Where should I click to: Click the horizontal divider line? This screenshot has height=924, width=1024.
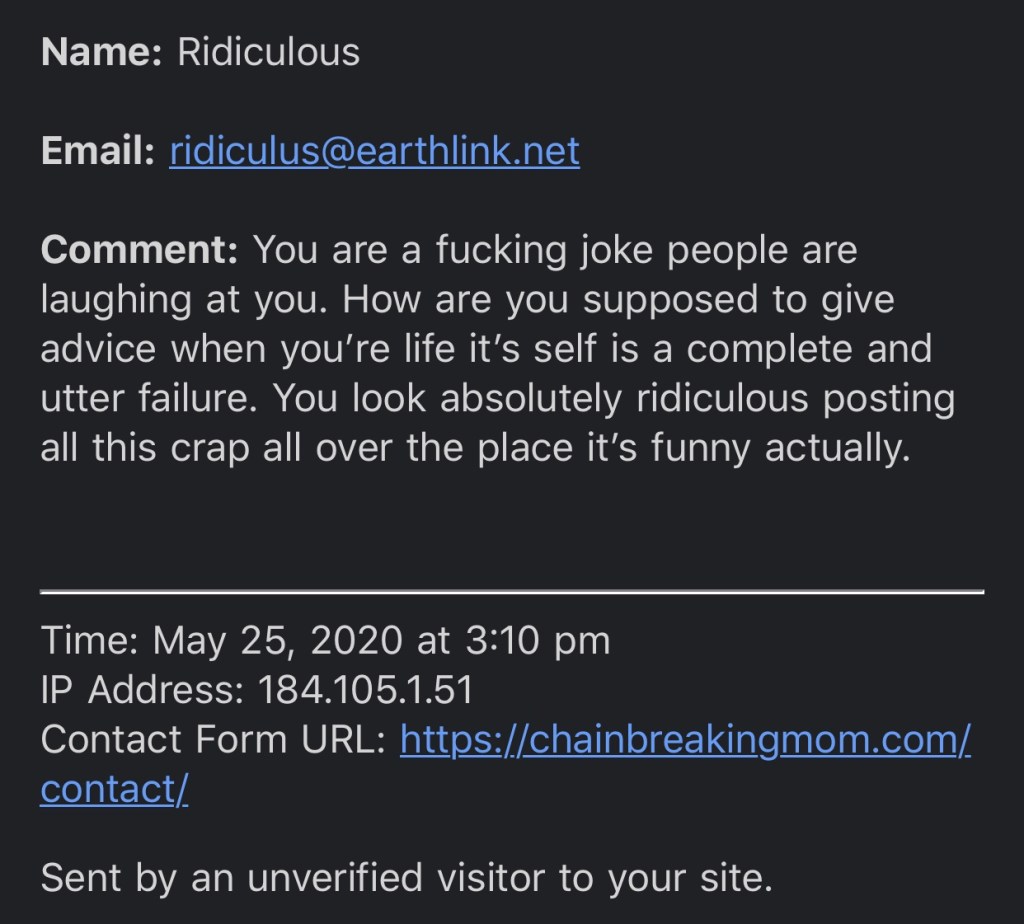pos(512,592)
